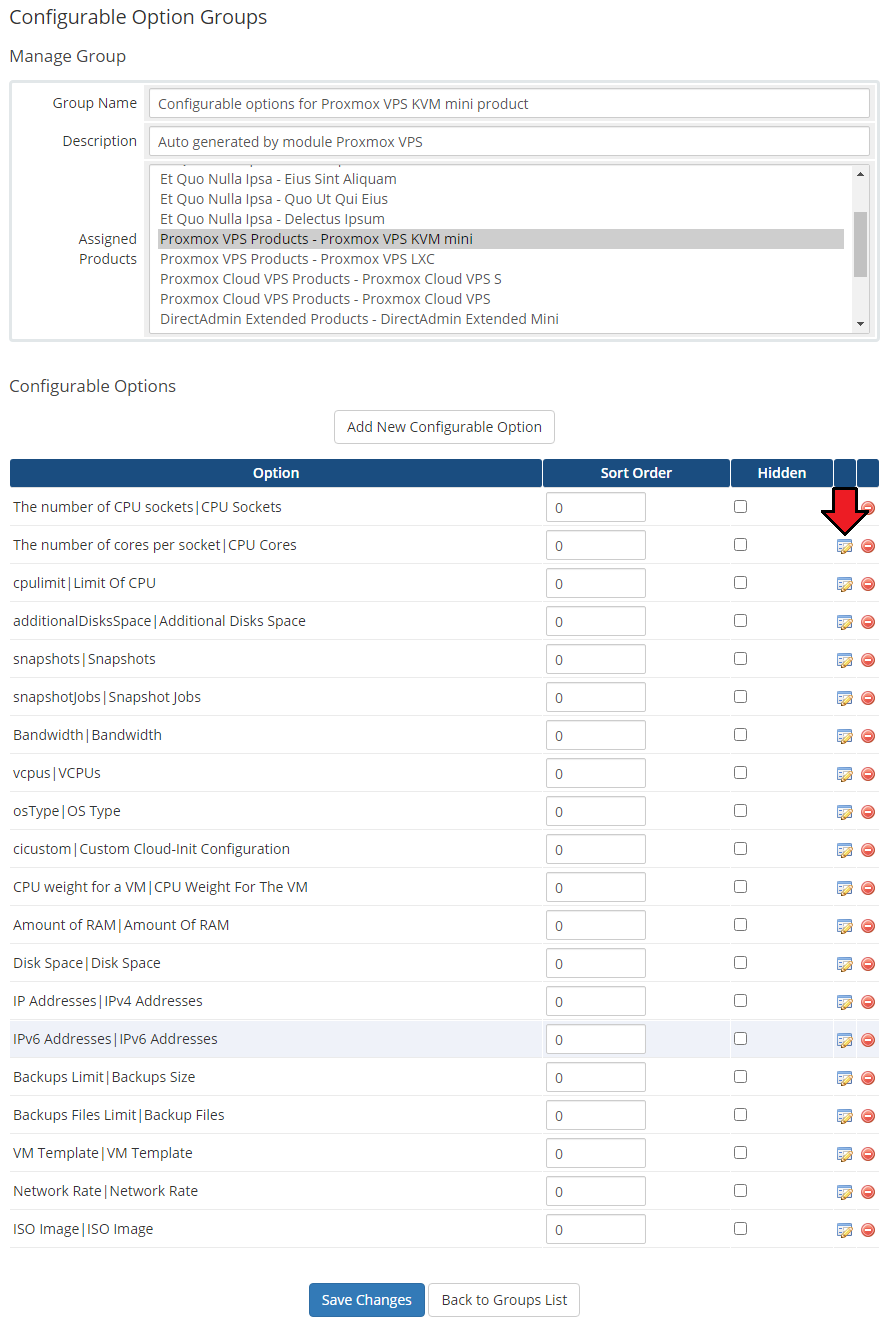Edit the Disk Space option
This screenshot has height=1333, width=889.
coord(845,964)
